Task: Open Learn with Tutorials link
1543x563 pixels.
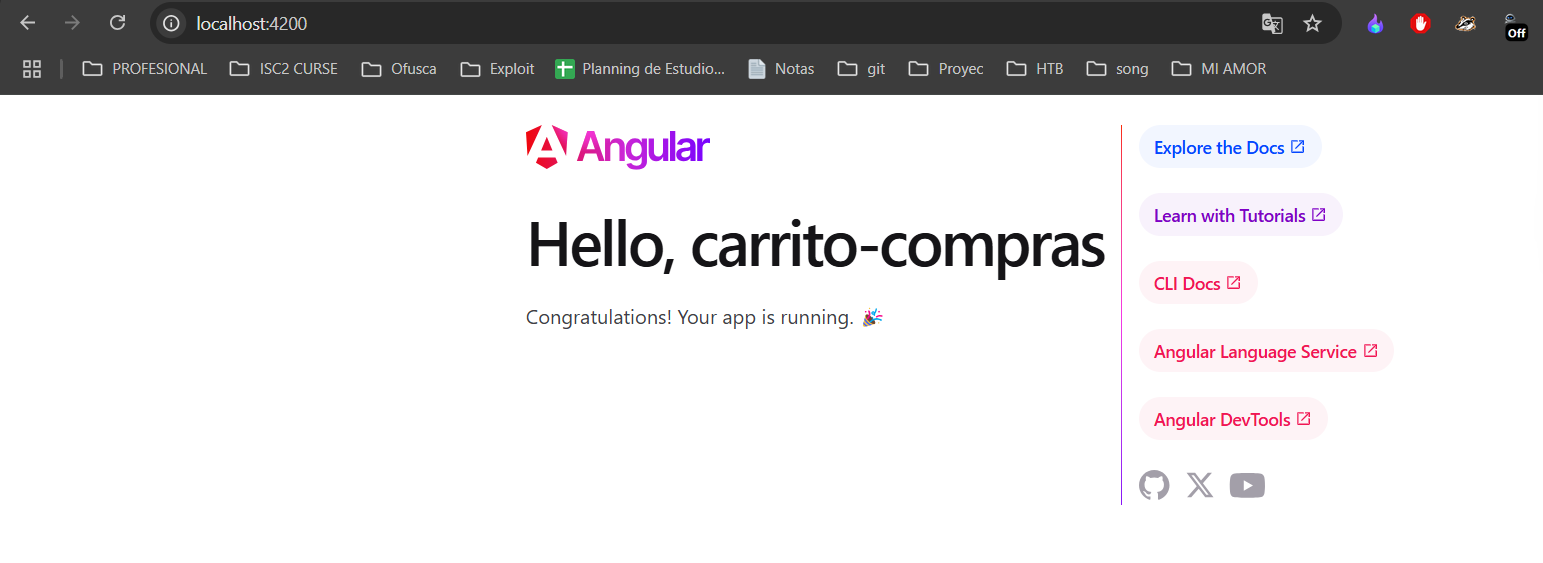Action: pyautogui.click(x=1239, y=215)
